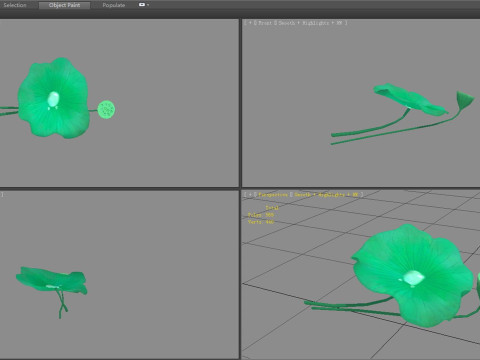This screenshot has width=480, height=360.
Task: Click the ribbon minimize toggle icon
Action: 142,5
